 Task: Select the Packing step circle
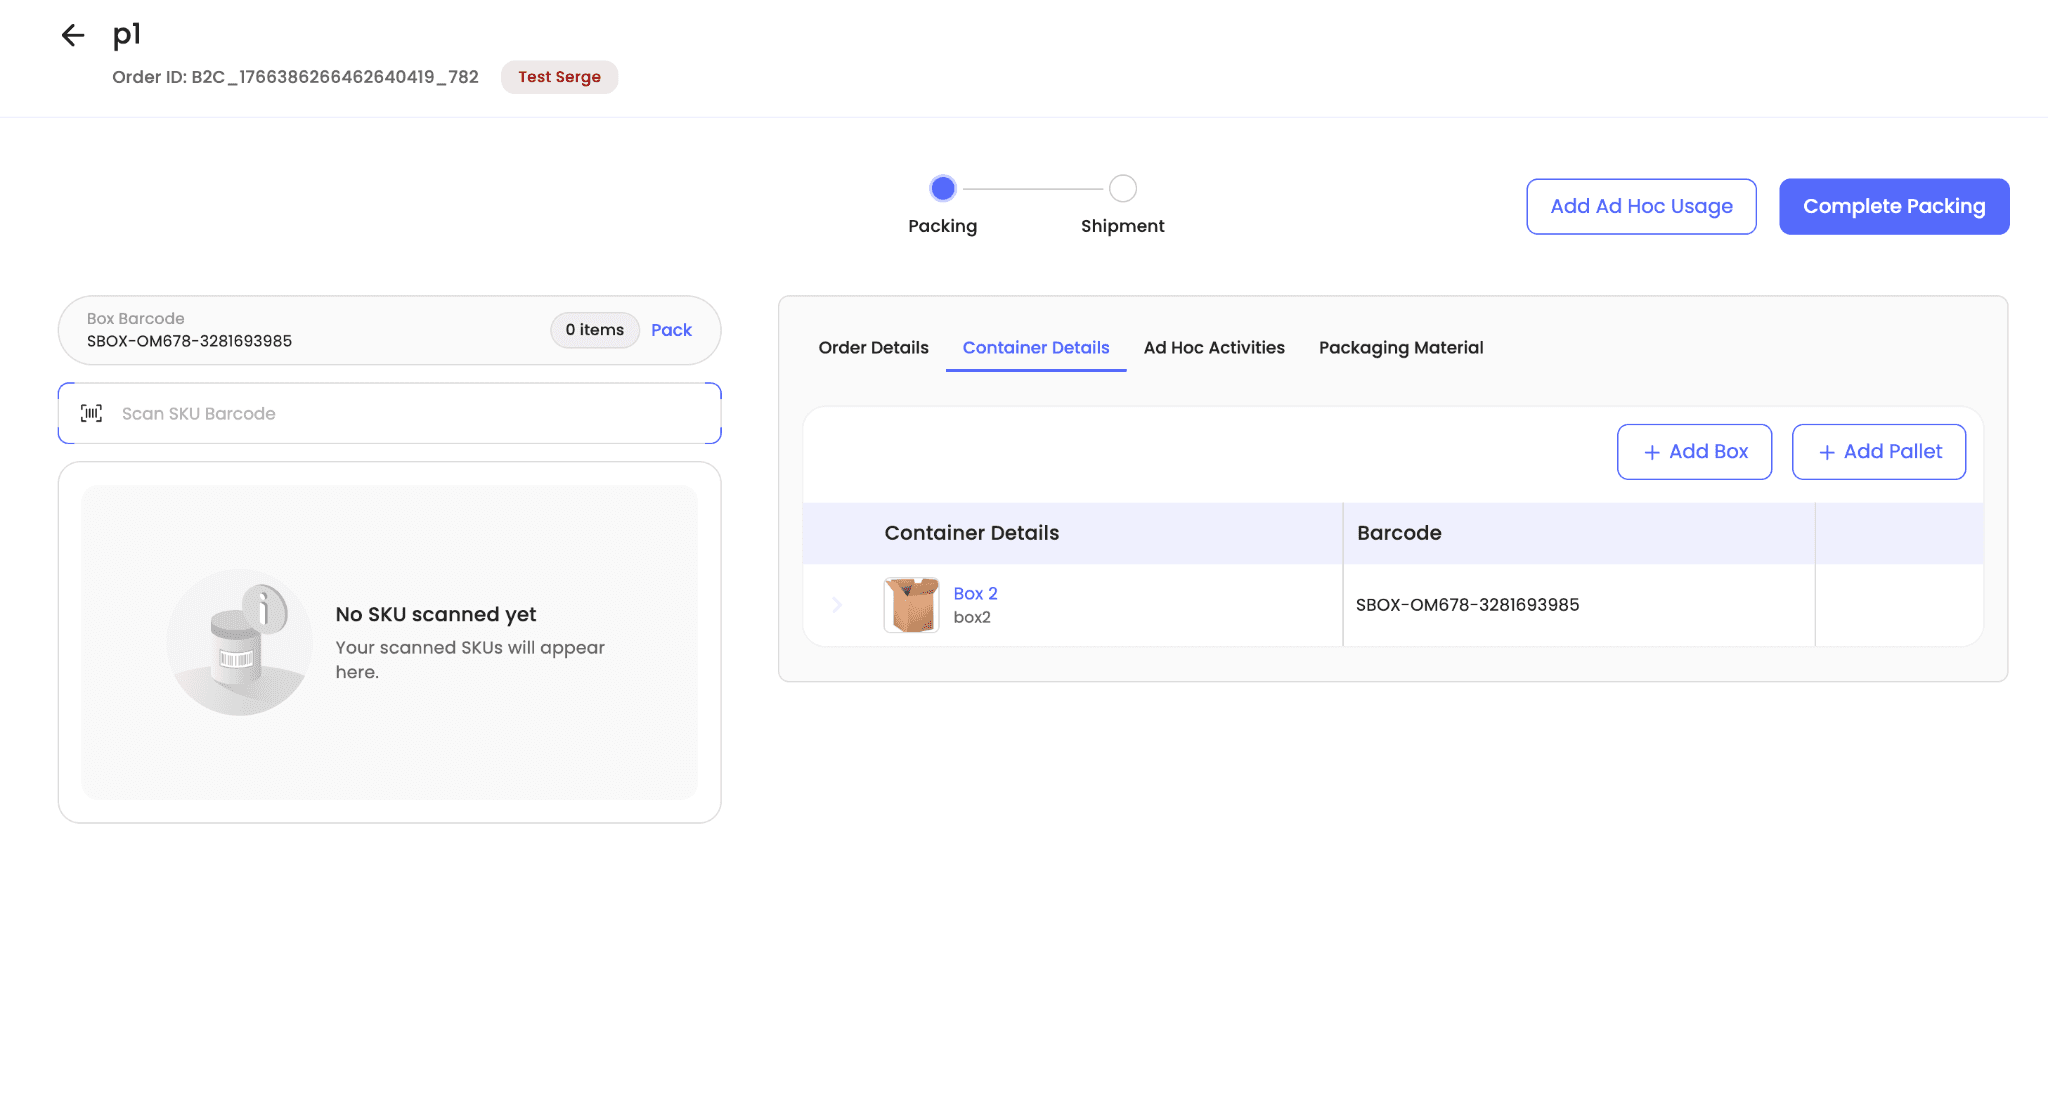pos(942,188)
